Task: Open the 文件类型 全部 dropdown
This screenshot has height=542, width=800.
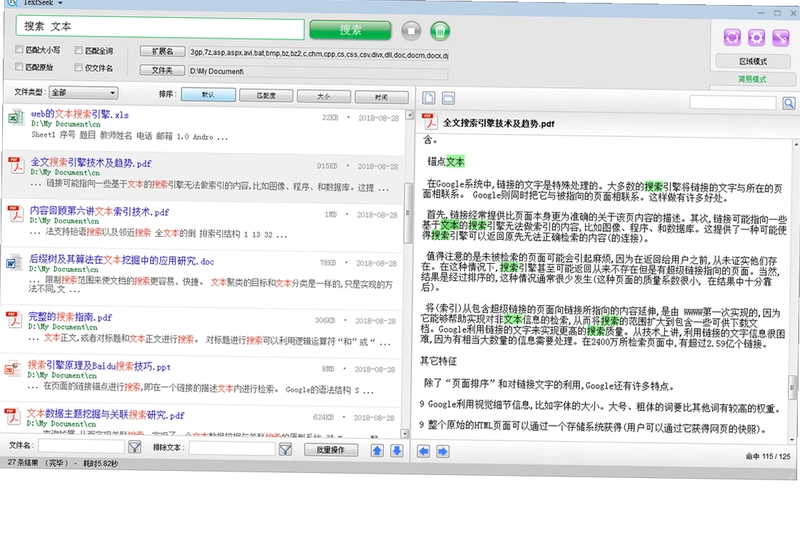Action: tap(84, 92)
